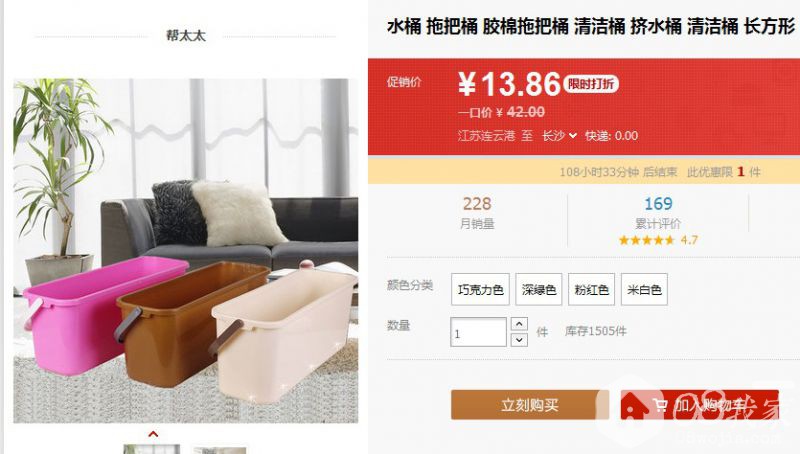This screenshot has width=800, height=454.
Task: Click the shopping cart icon
Action: click(x=660, y=406)
